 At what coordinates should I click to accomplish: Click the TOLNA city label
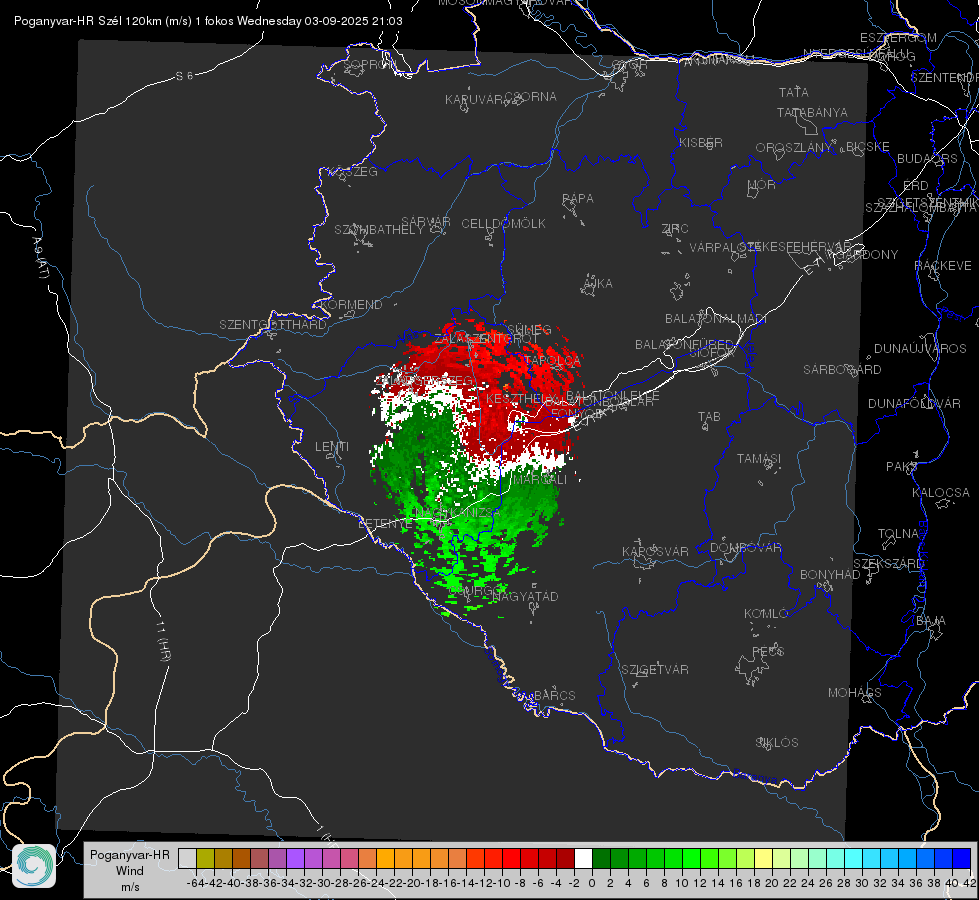point(898,534)
